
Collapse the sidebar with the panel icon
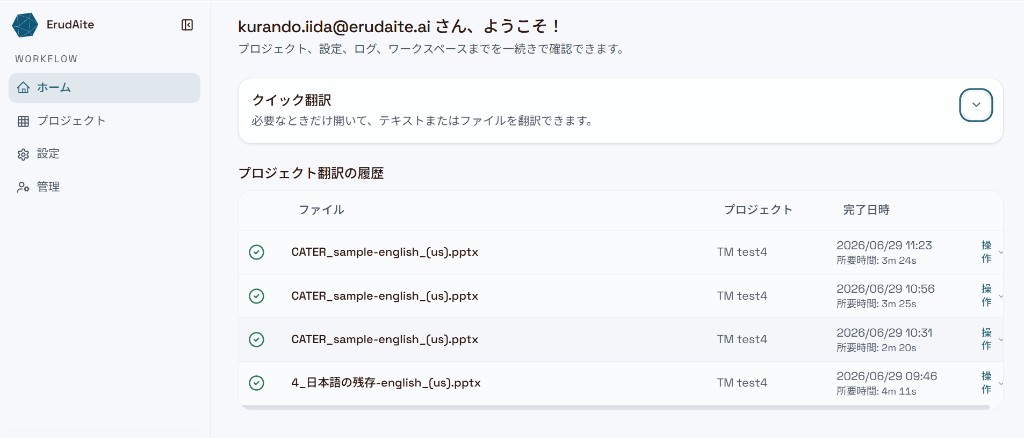point(187,25)
